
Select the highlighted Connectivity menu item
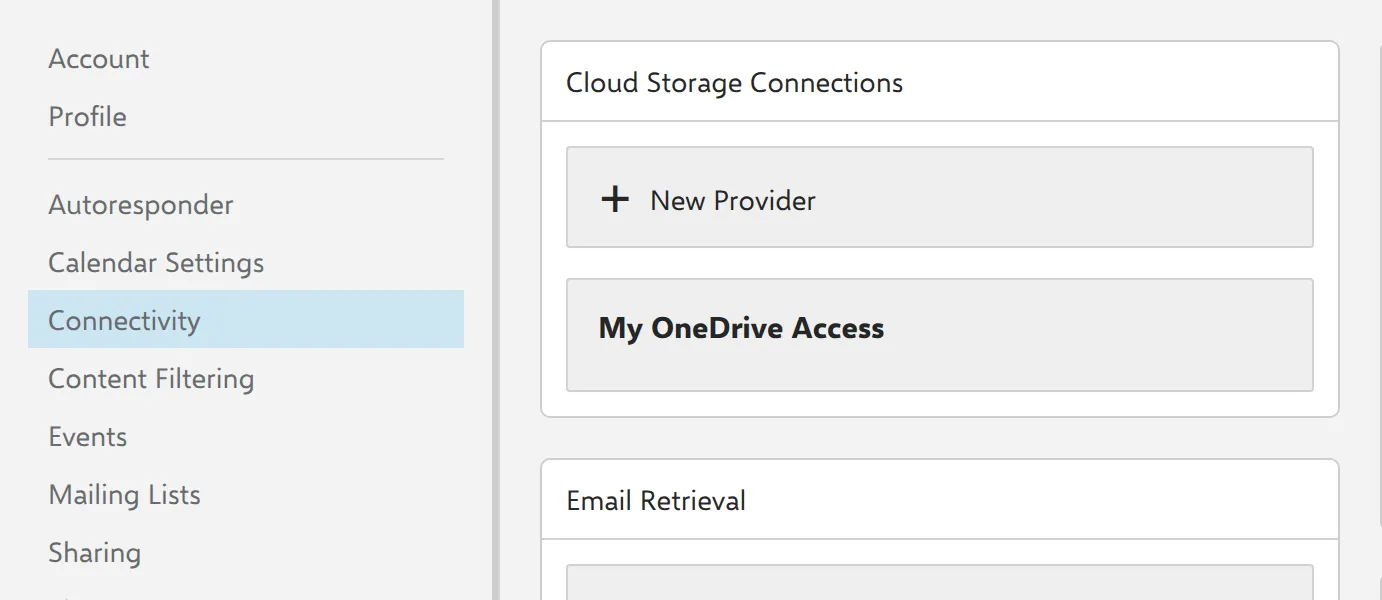click(246, 320)
